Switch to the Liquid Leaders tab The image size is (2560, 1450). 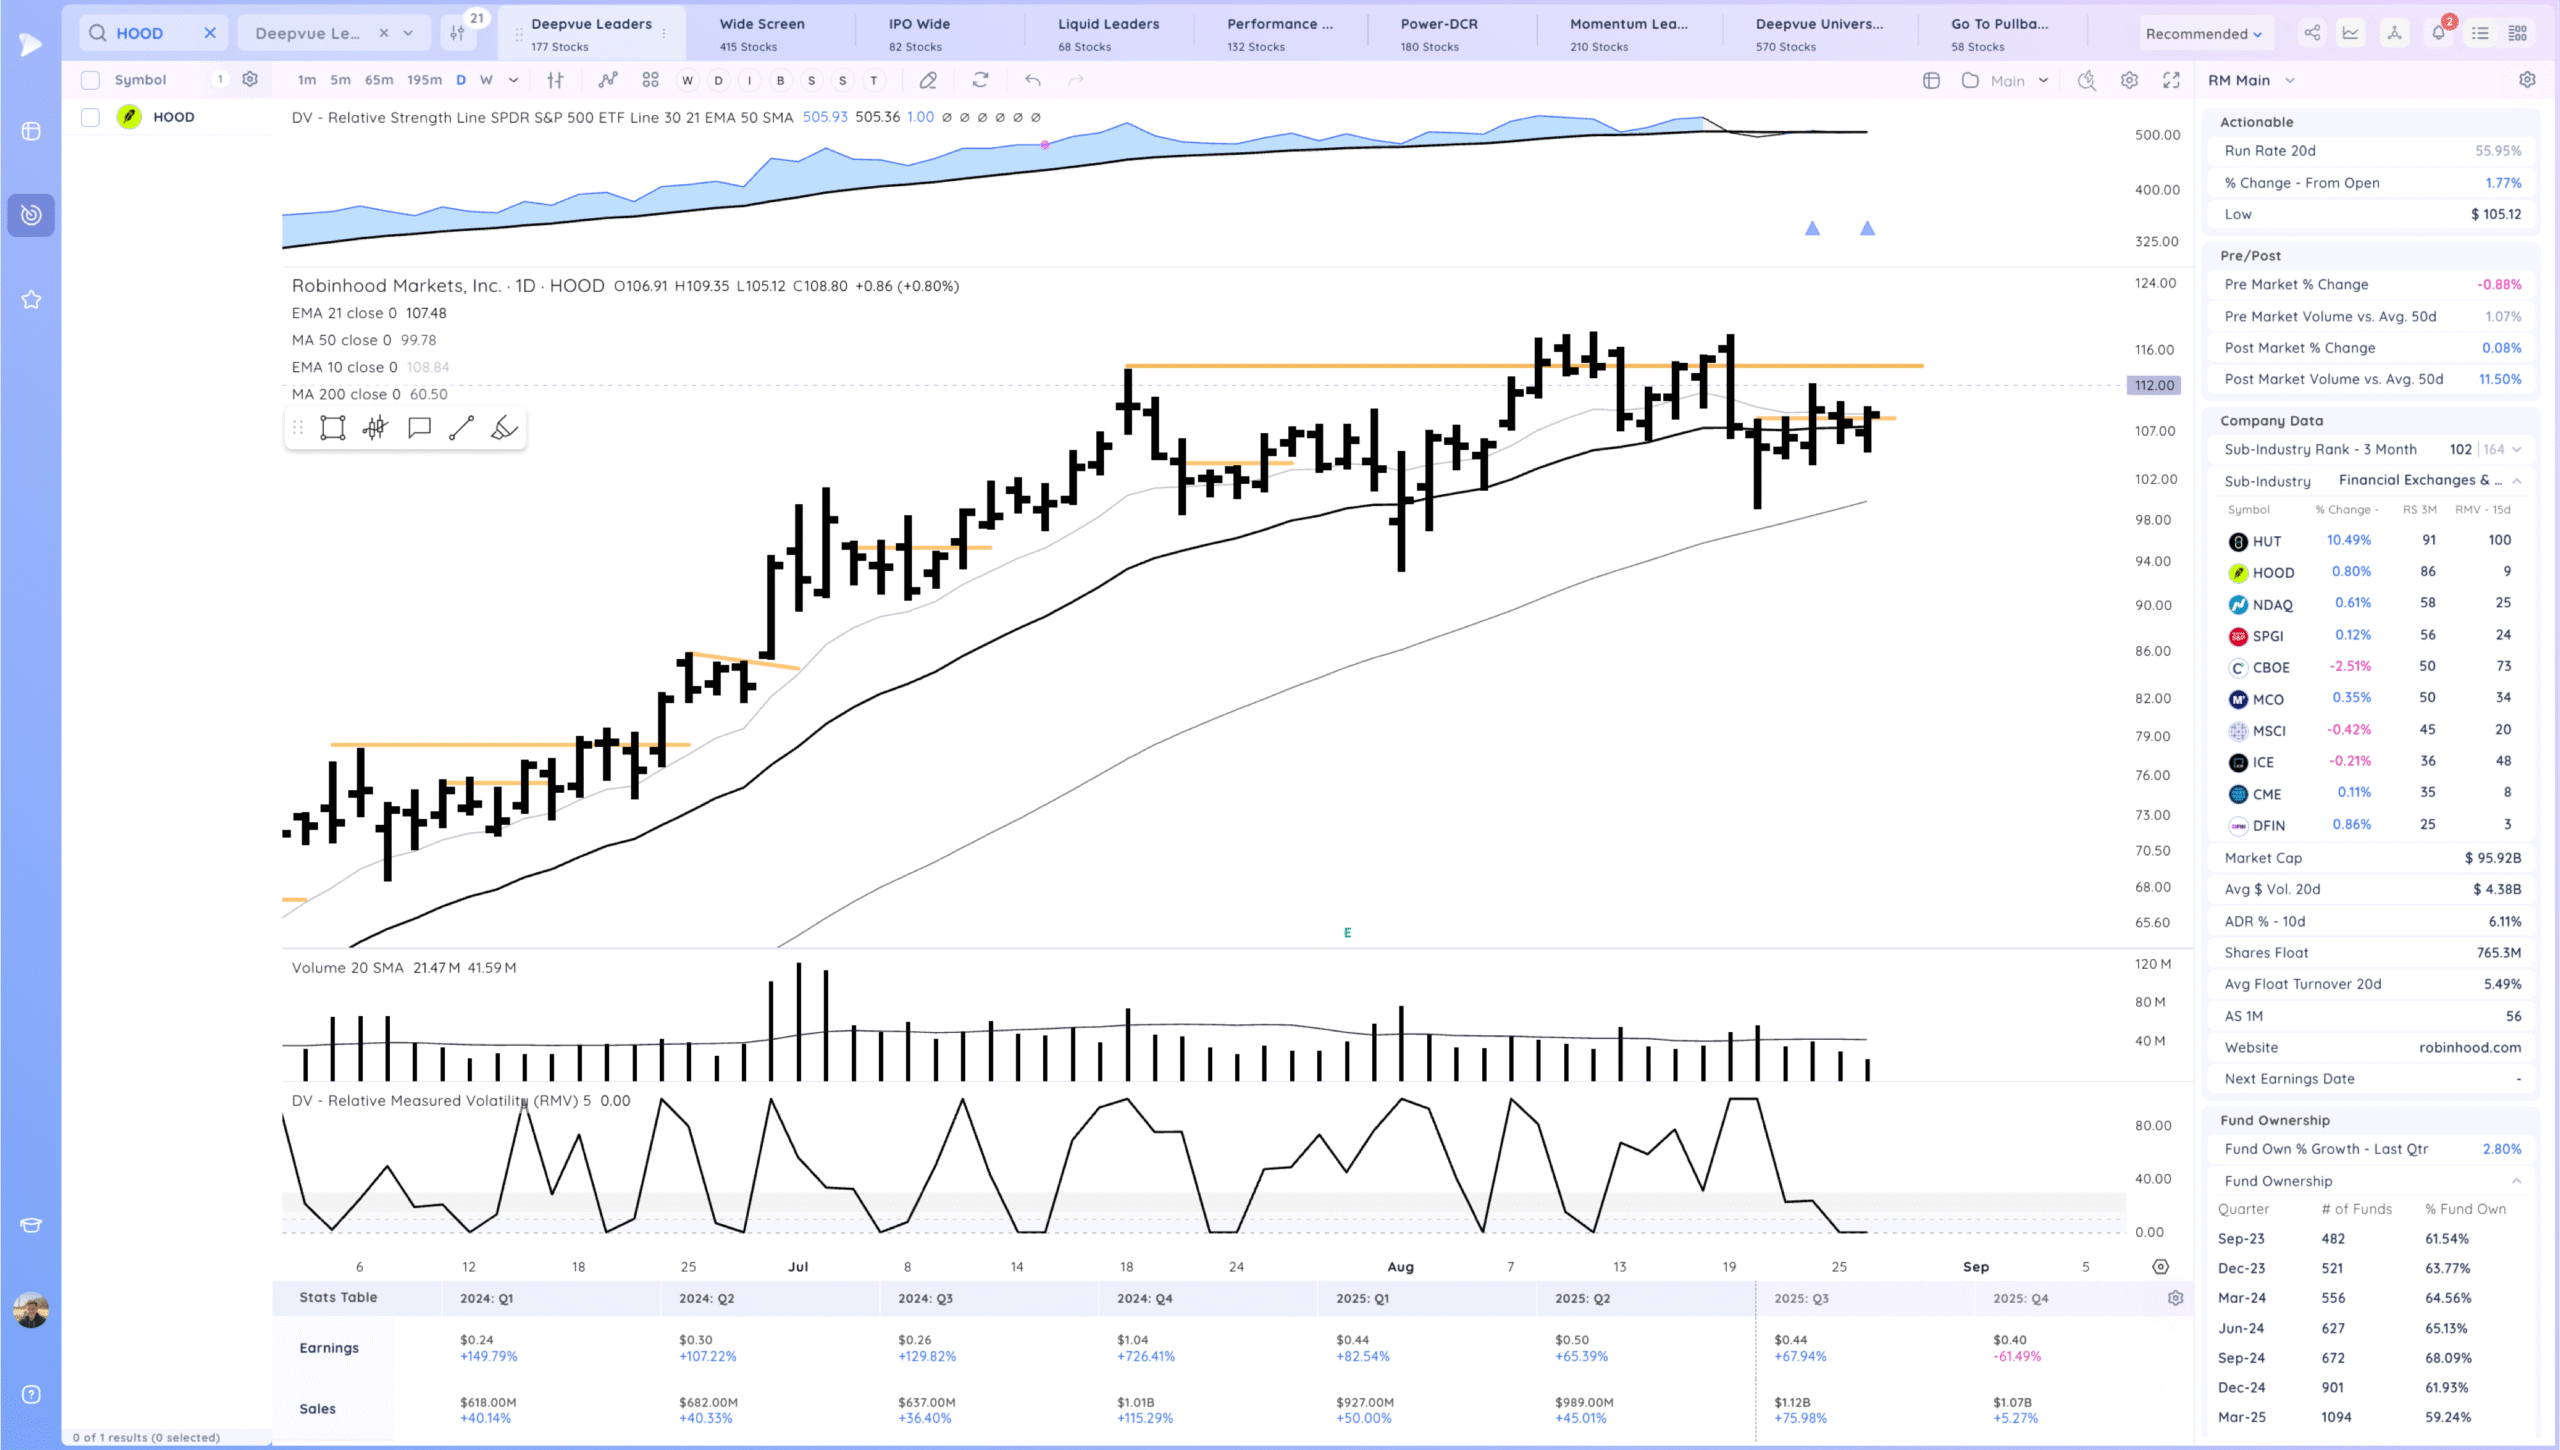click(x=1108, y=33)
